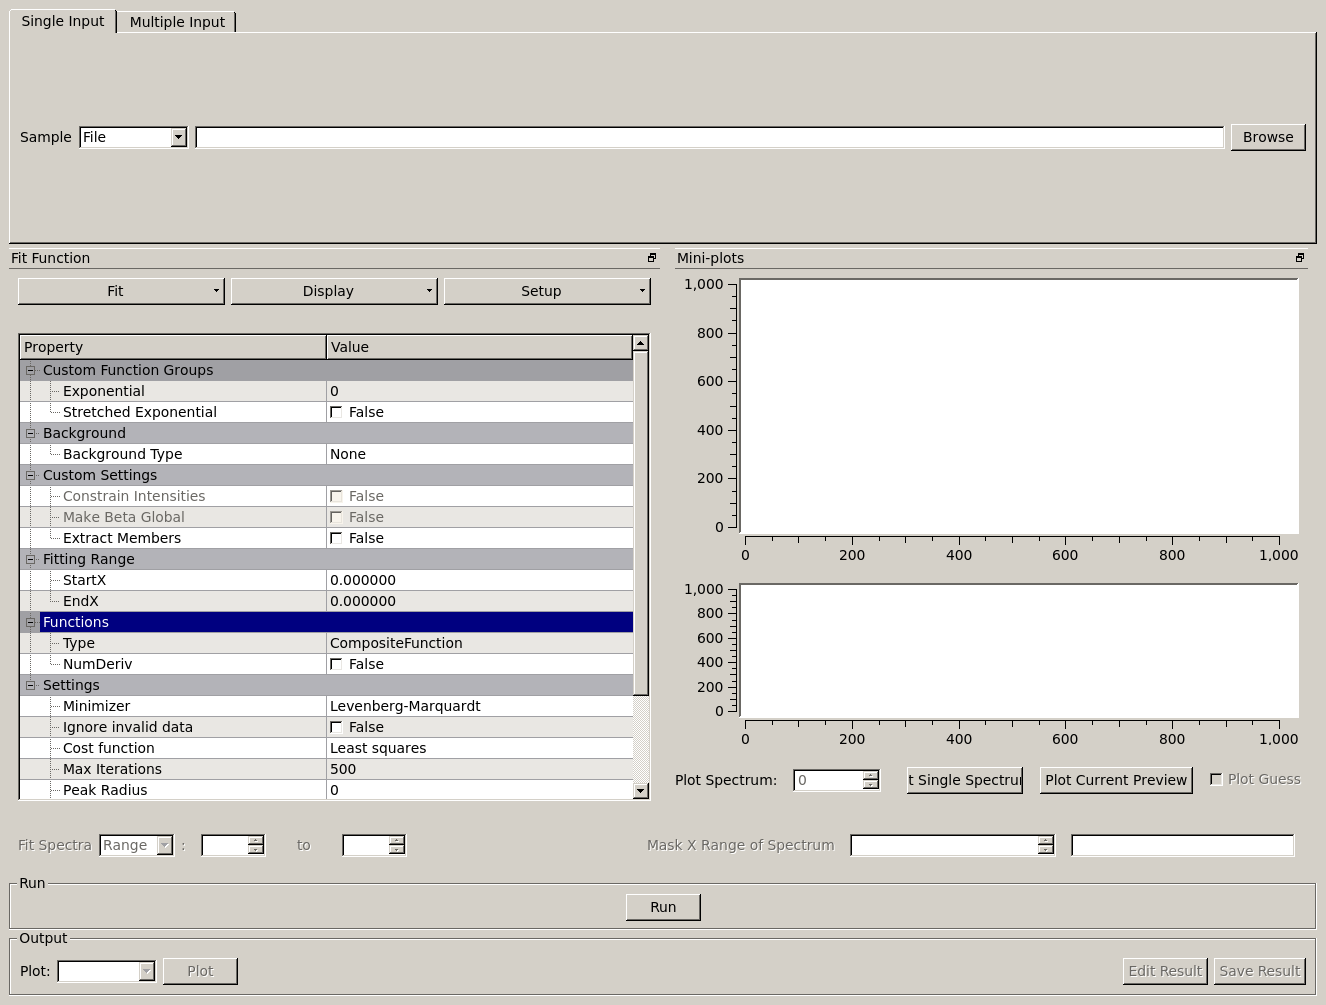Viewport: 1326px width, 1005px height.
Task: Toggle the Extract Members checkbox
Action: (x=336, y=538)
